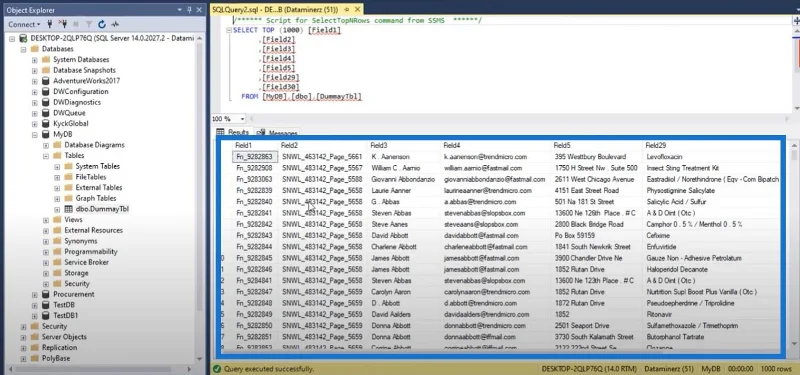
Task: Click the Filter funnel icon in Object Explorer
Action: [x=89, y=24]
